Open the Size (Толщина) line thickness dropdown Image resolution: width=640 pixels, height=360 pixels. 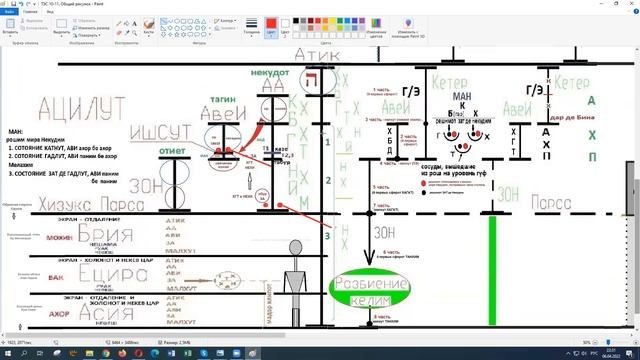[x=251, y=27]
